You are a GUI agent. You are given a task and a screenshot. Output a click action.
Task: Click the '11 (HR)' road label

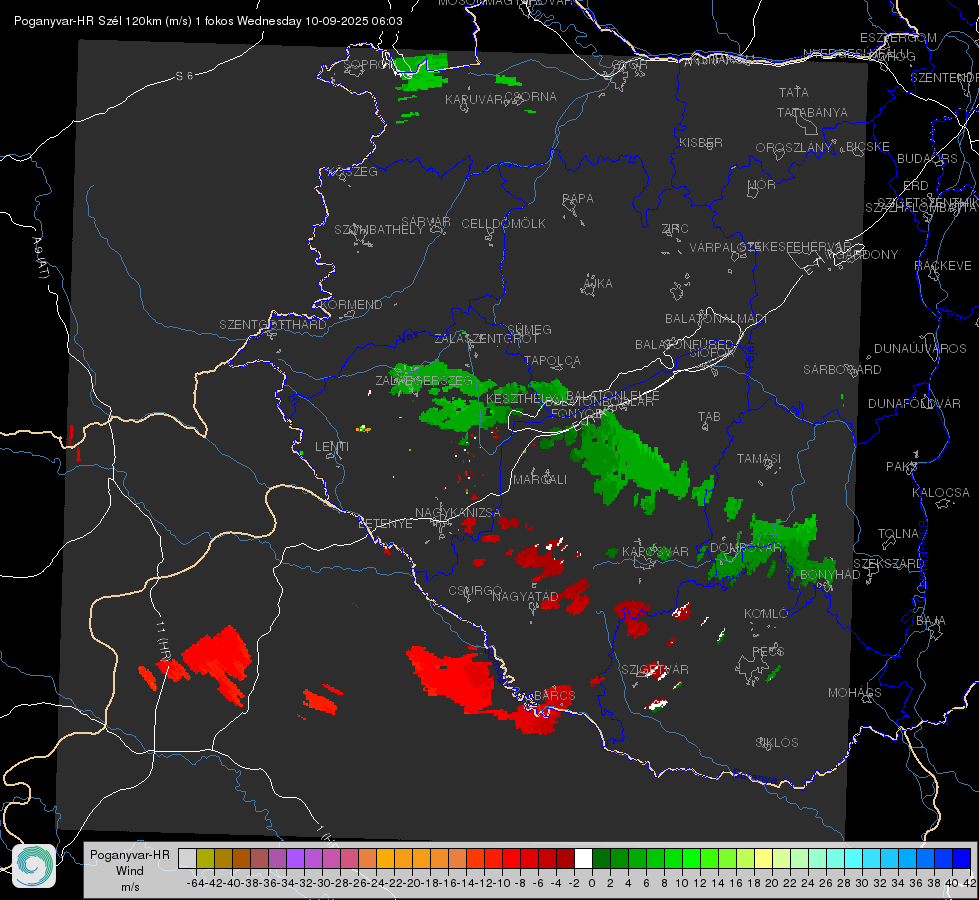pyautogui.click(x=163, y=641)
